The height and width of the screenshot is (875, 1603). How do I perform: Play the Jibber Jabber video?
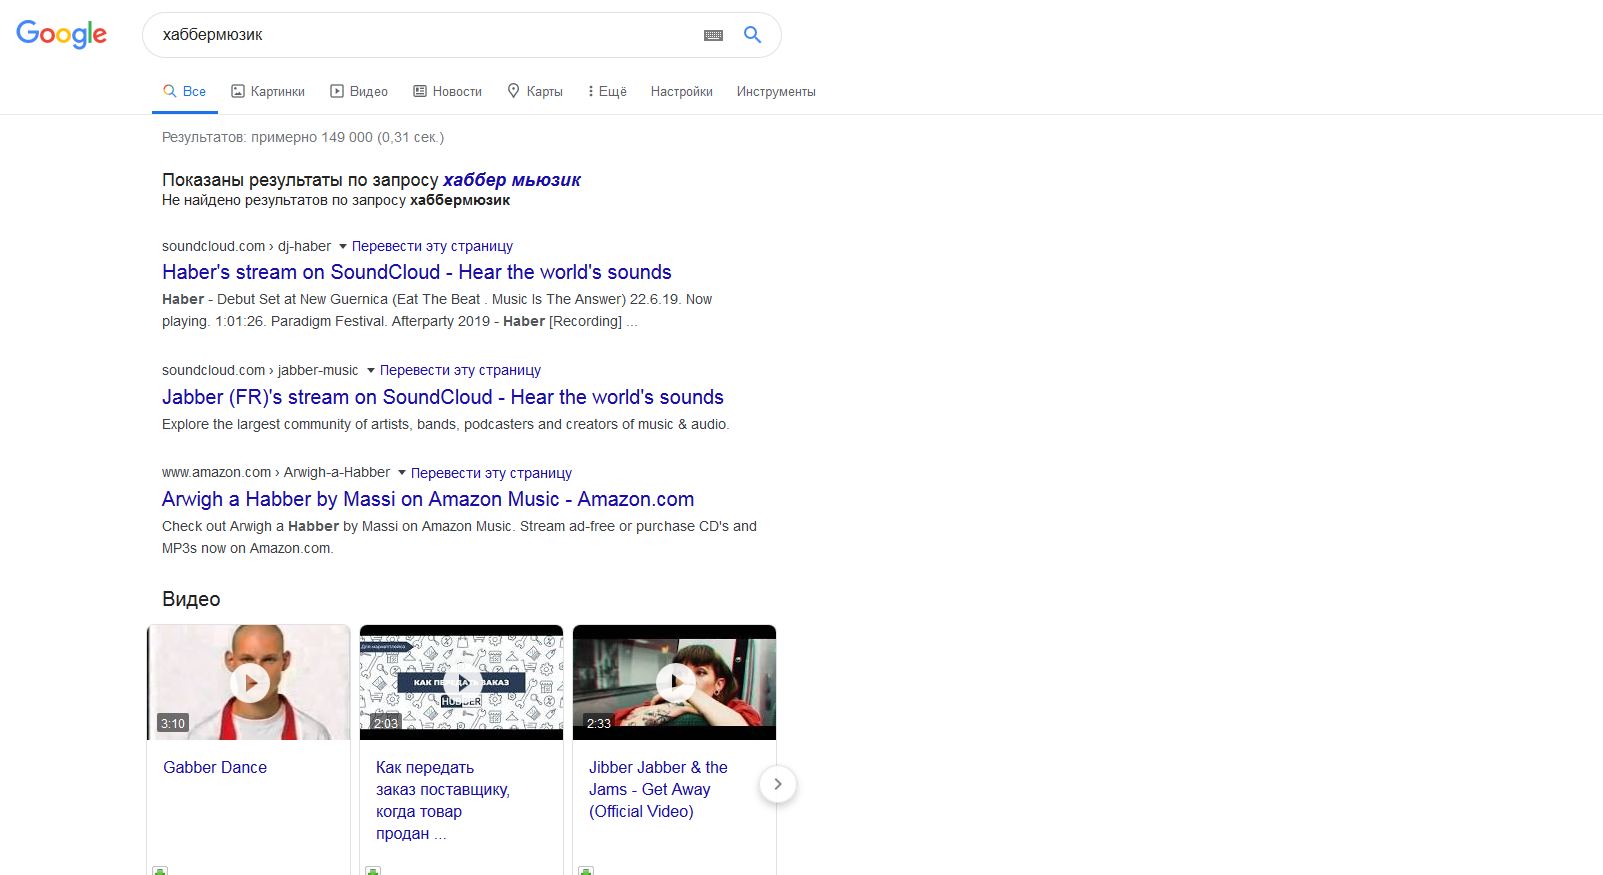[675, 683]
